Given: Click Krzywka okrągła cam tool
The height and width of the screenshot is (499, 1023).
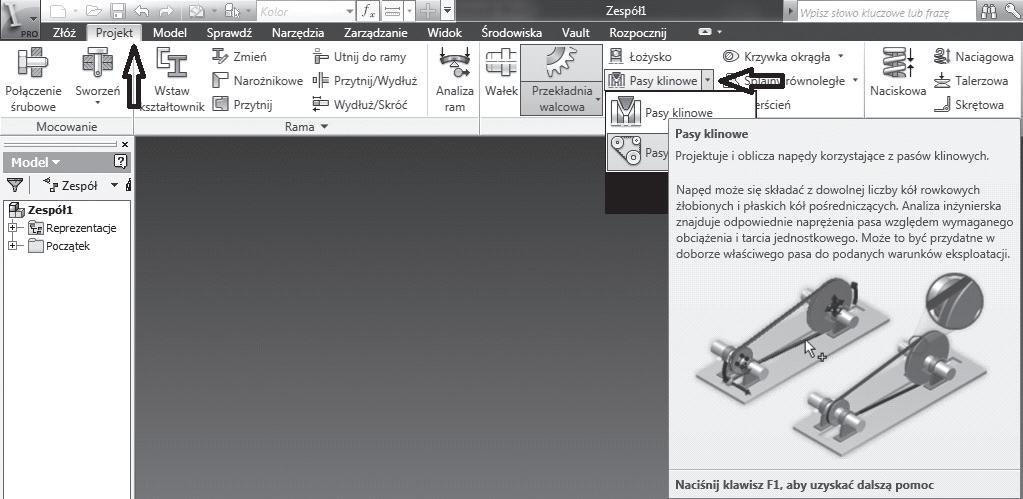Looking at the screenshot, I should point(776,57).
